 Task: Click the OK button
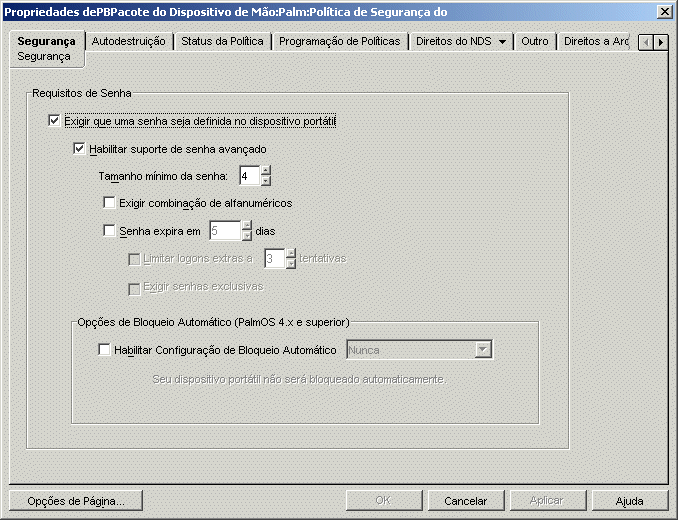click(384, 501)
